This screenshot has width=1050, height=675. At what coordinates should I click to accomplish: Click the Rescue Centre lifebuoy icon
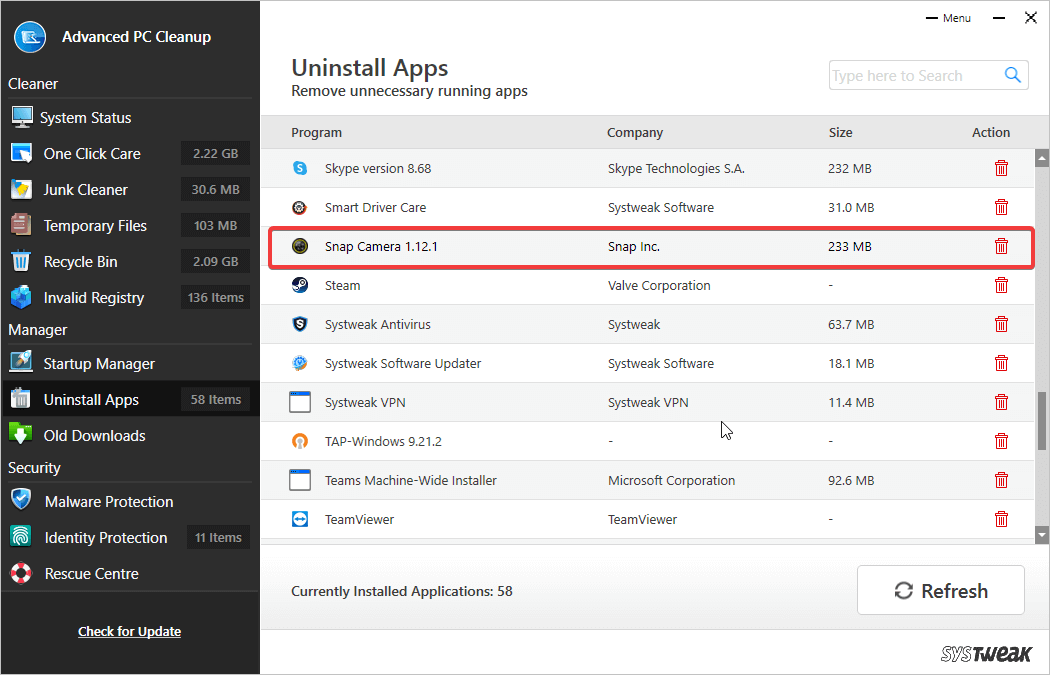(x=21, y=573)
